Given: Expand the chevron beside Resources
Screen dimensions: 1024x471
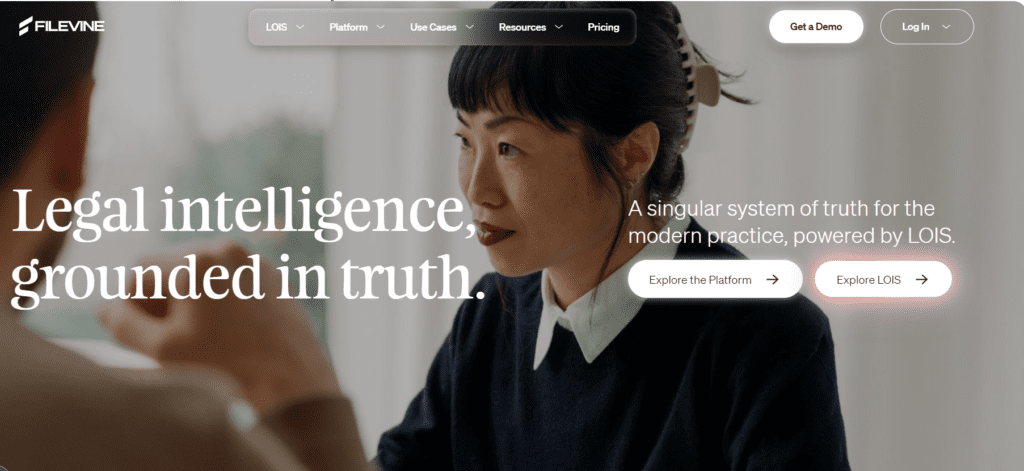Looking at the screenshot, I should (x=558, y=27).
